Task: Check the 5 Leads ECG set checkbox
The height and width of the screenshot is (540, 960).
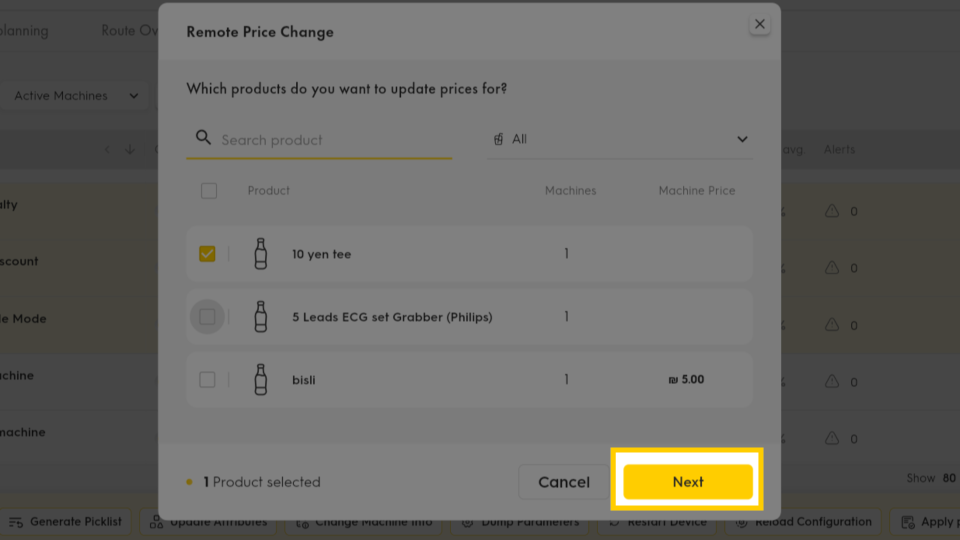Action: [207, 317]
